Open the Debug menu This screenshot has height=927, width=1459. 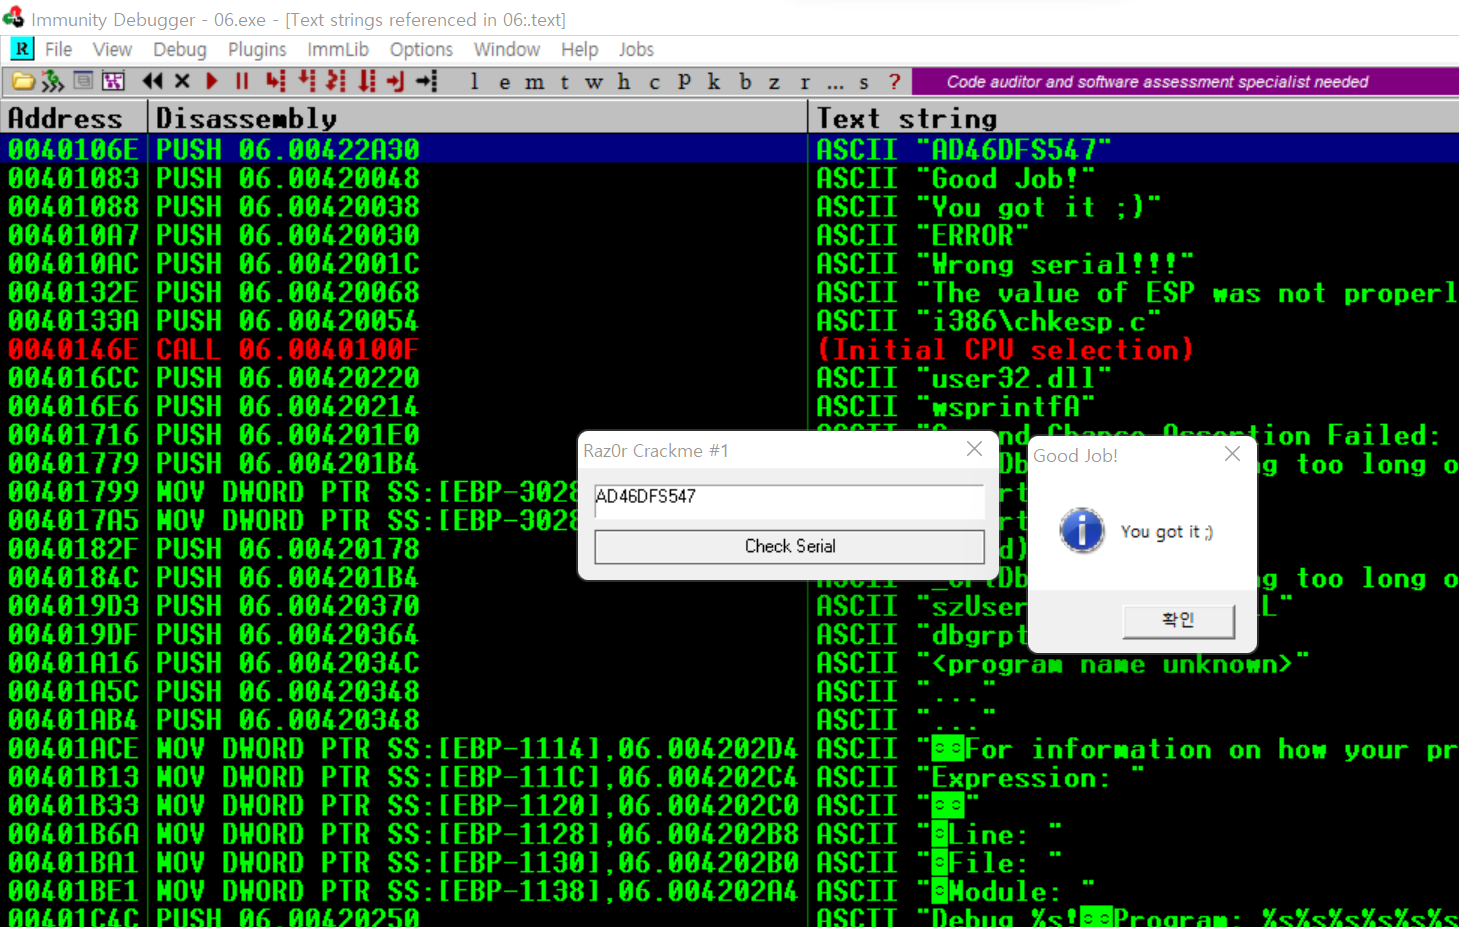pos(180,49)
